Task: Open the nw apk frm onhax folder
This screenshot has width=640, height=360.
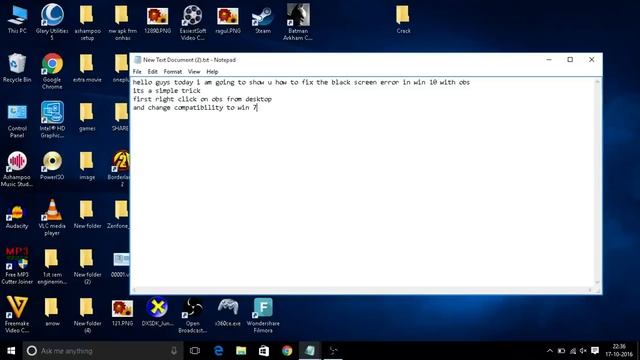Action: [x=122, y=22]
